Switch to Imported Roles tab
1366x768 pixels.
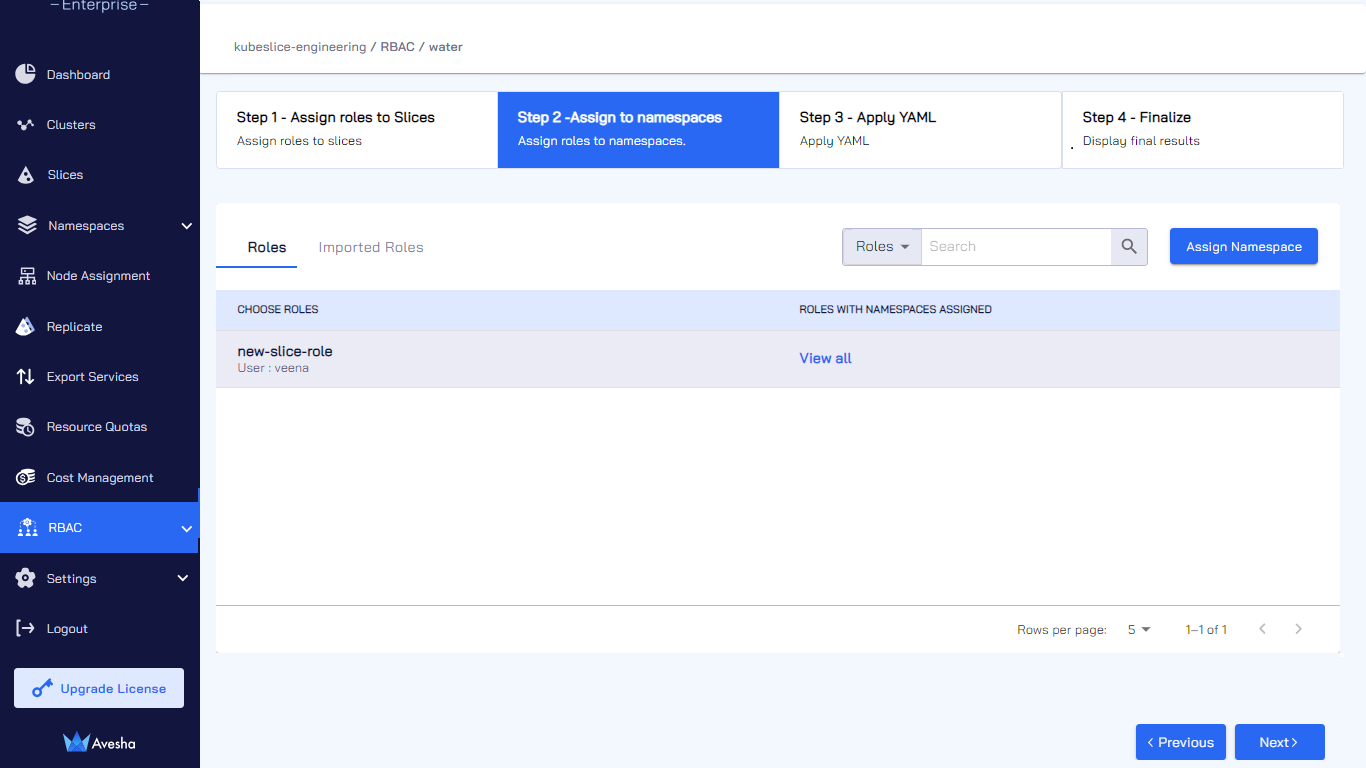pos(371,247)
